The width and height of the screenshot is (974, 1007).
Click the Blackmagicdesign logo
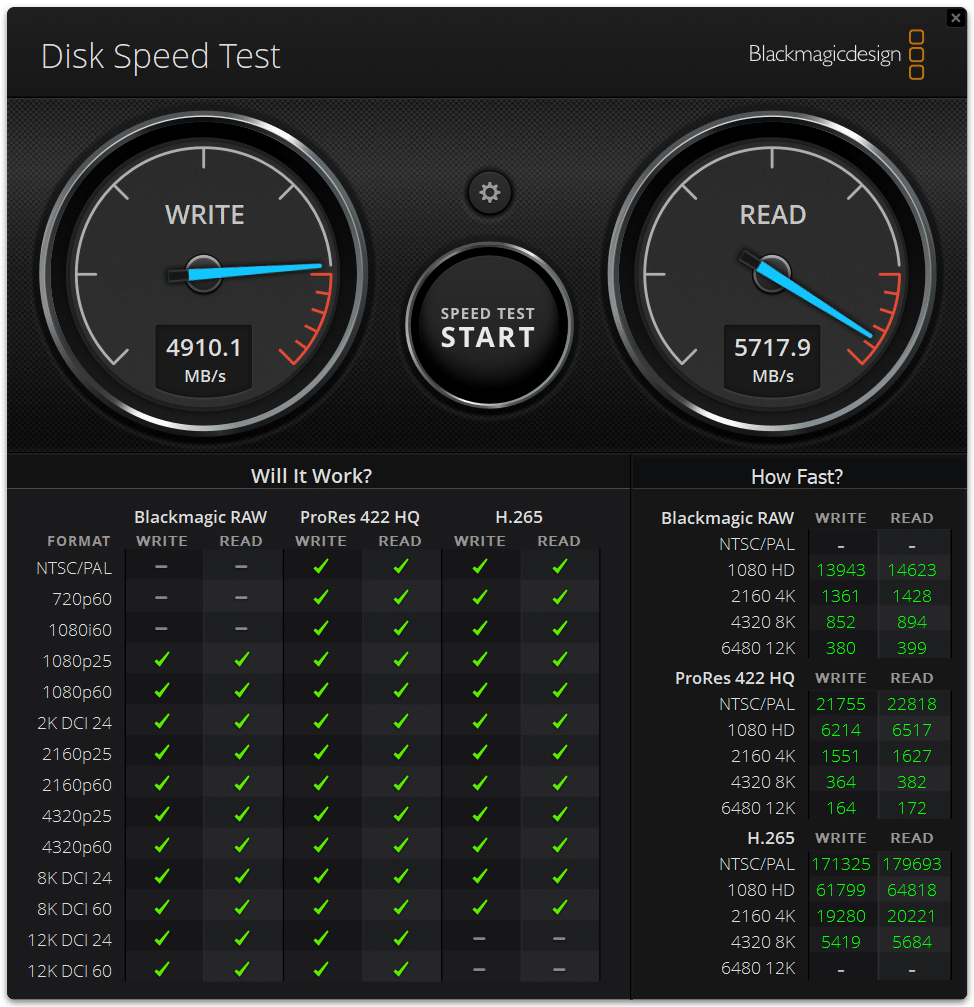(x=836, y=55)
